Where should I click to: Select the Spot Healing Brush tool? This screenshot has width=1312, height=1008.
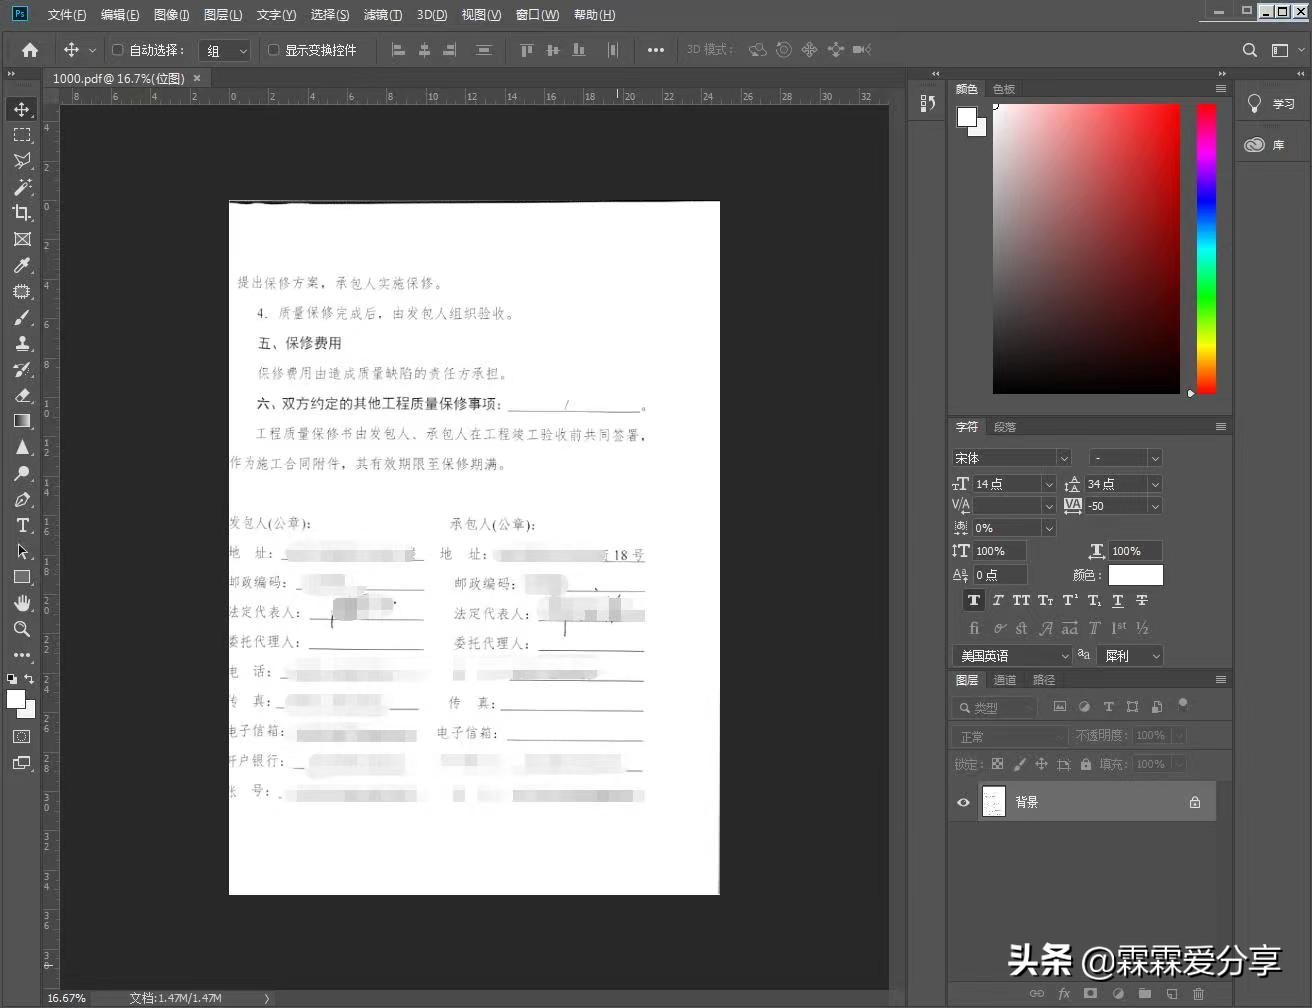(x=22, y=292)
